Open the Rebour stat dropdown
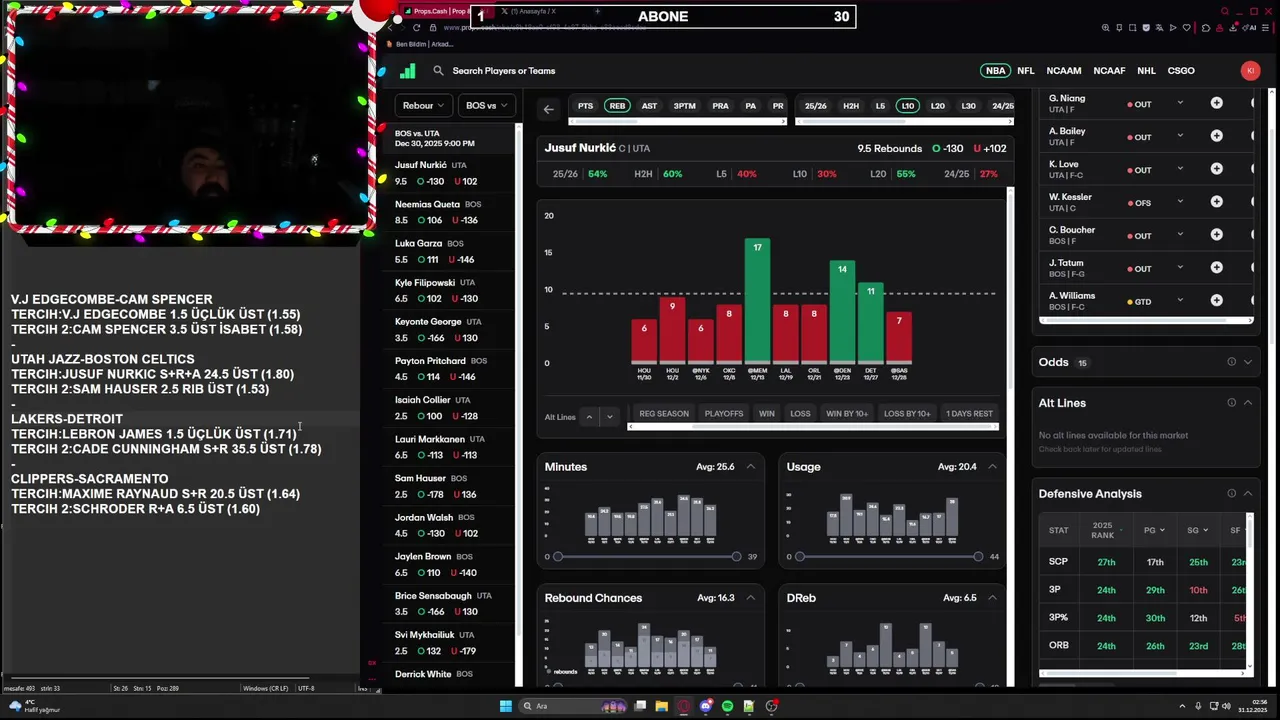The image size is (1280, 720). click(424, 105)
